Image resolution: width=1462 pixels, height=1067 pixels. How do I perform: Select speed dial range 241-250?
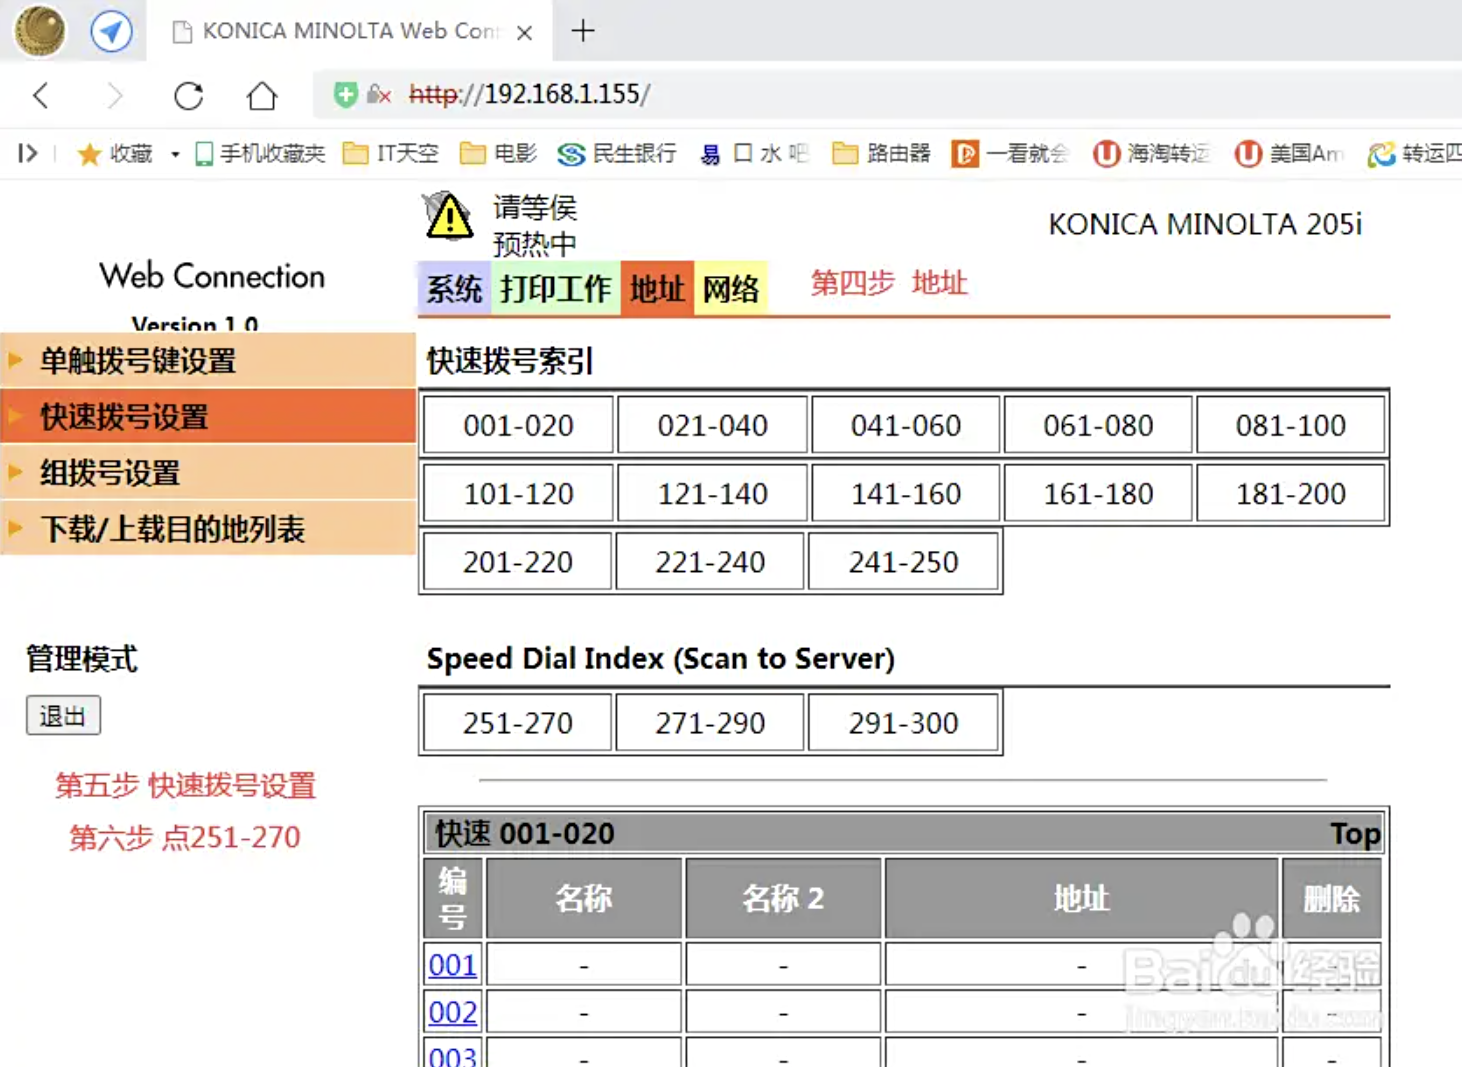903,562
